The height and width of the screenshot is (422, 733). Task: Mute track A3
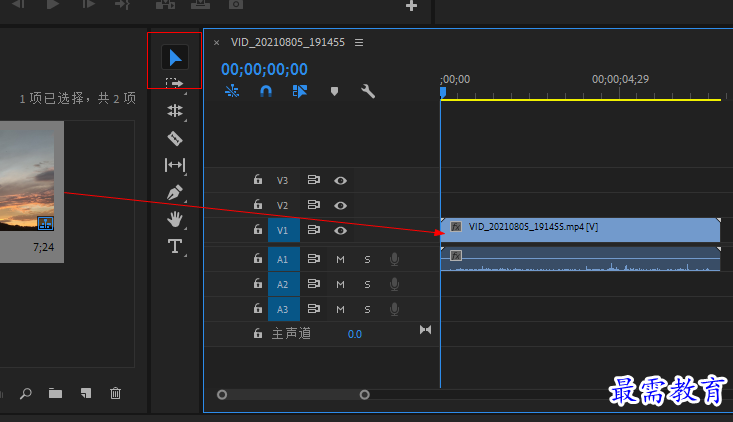click(x=340, y=309)
